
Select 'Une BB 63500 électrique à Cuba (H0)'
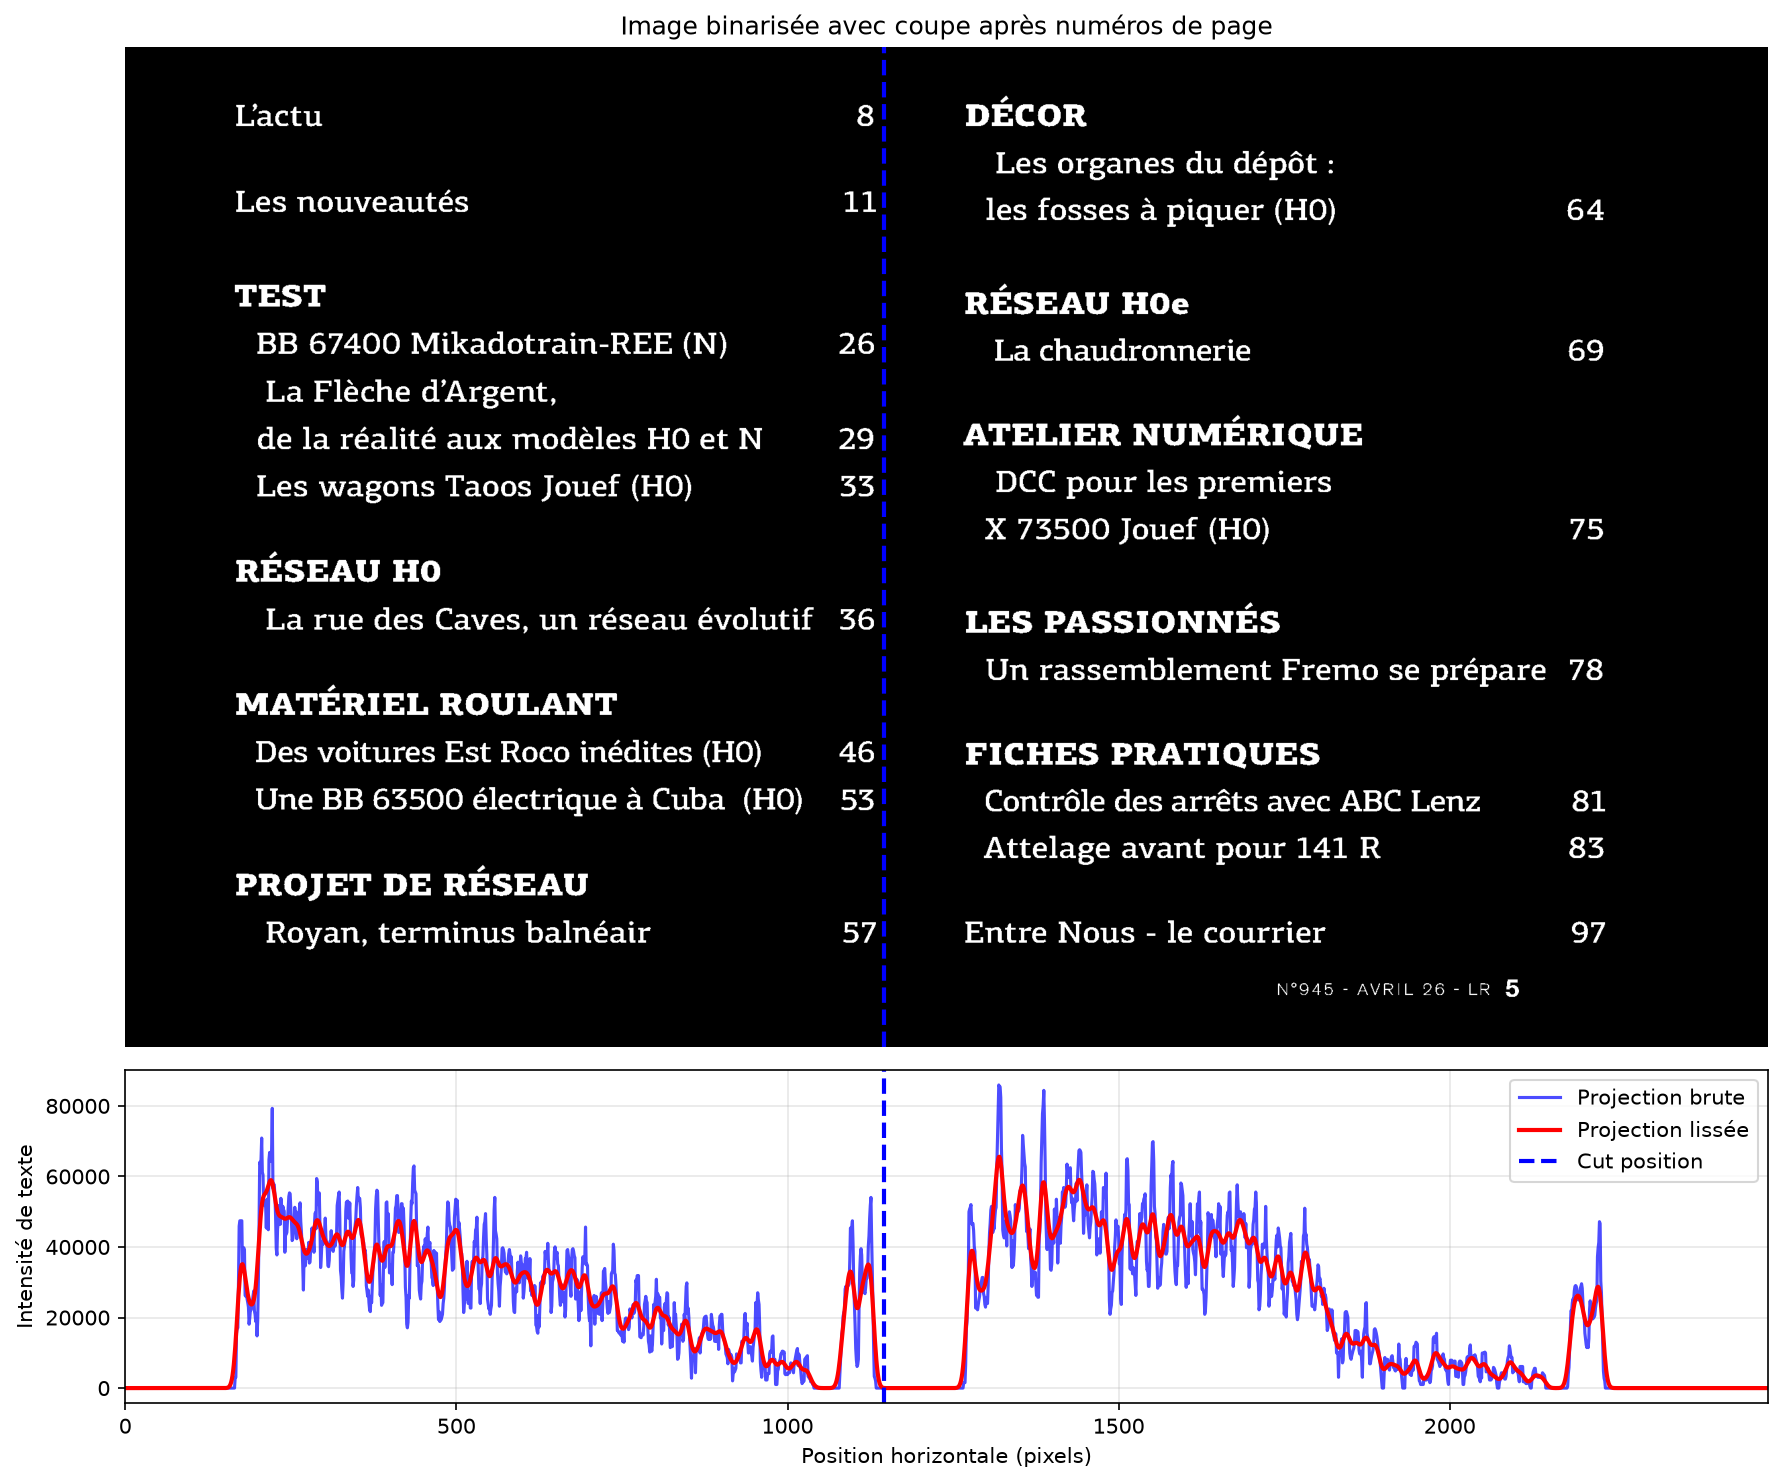(x=529, y=800)
